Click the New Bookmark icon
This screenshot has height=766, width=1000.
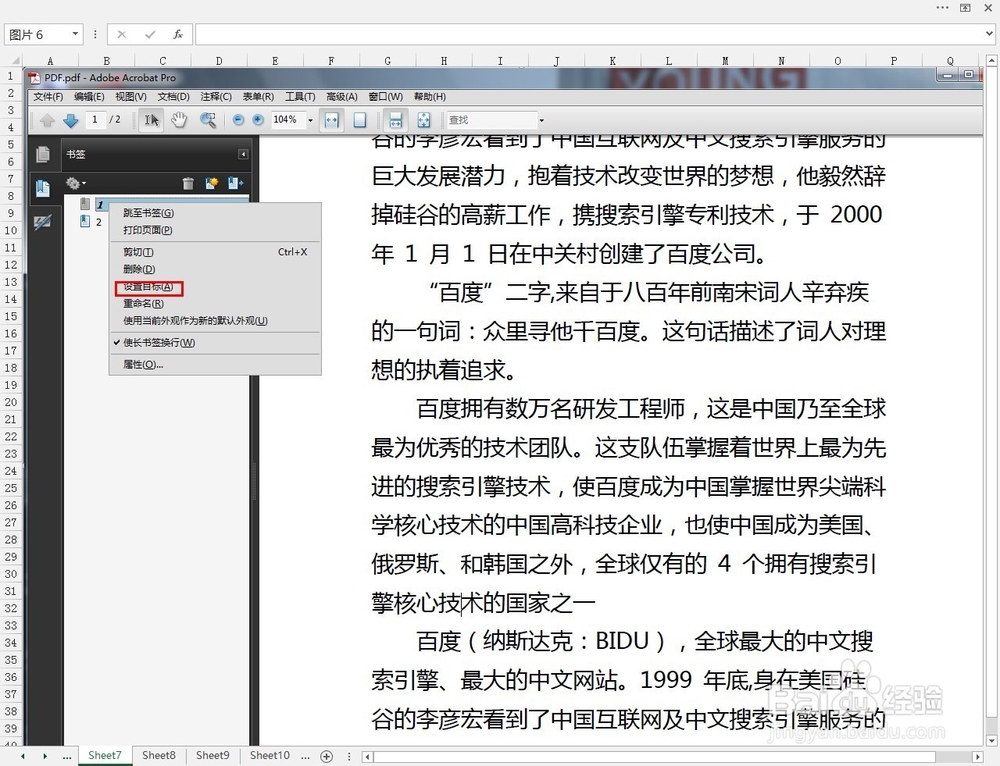tap(212, 184)
